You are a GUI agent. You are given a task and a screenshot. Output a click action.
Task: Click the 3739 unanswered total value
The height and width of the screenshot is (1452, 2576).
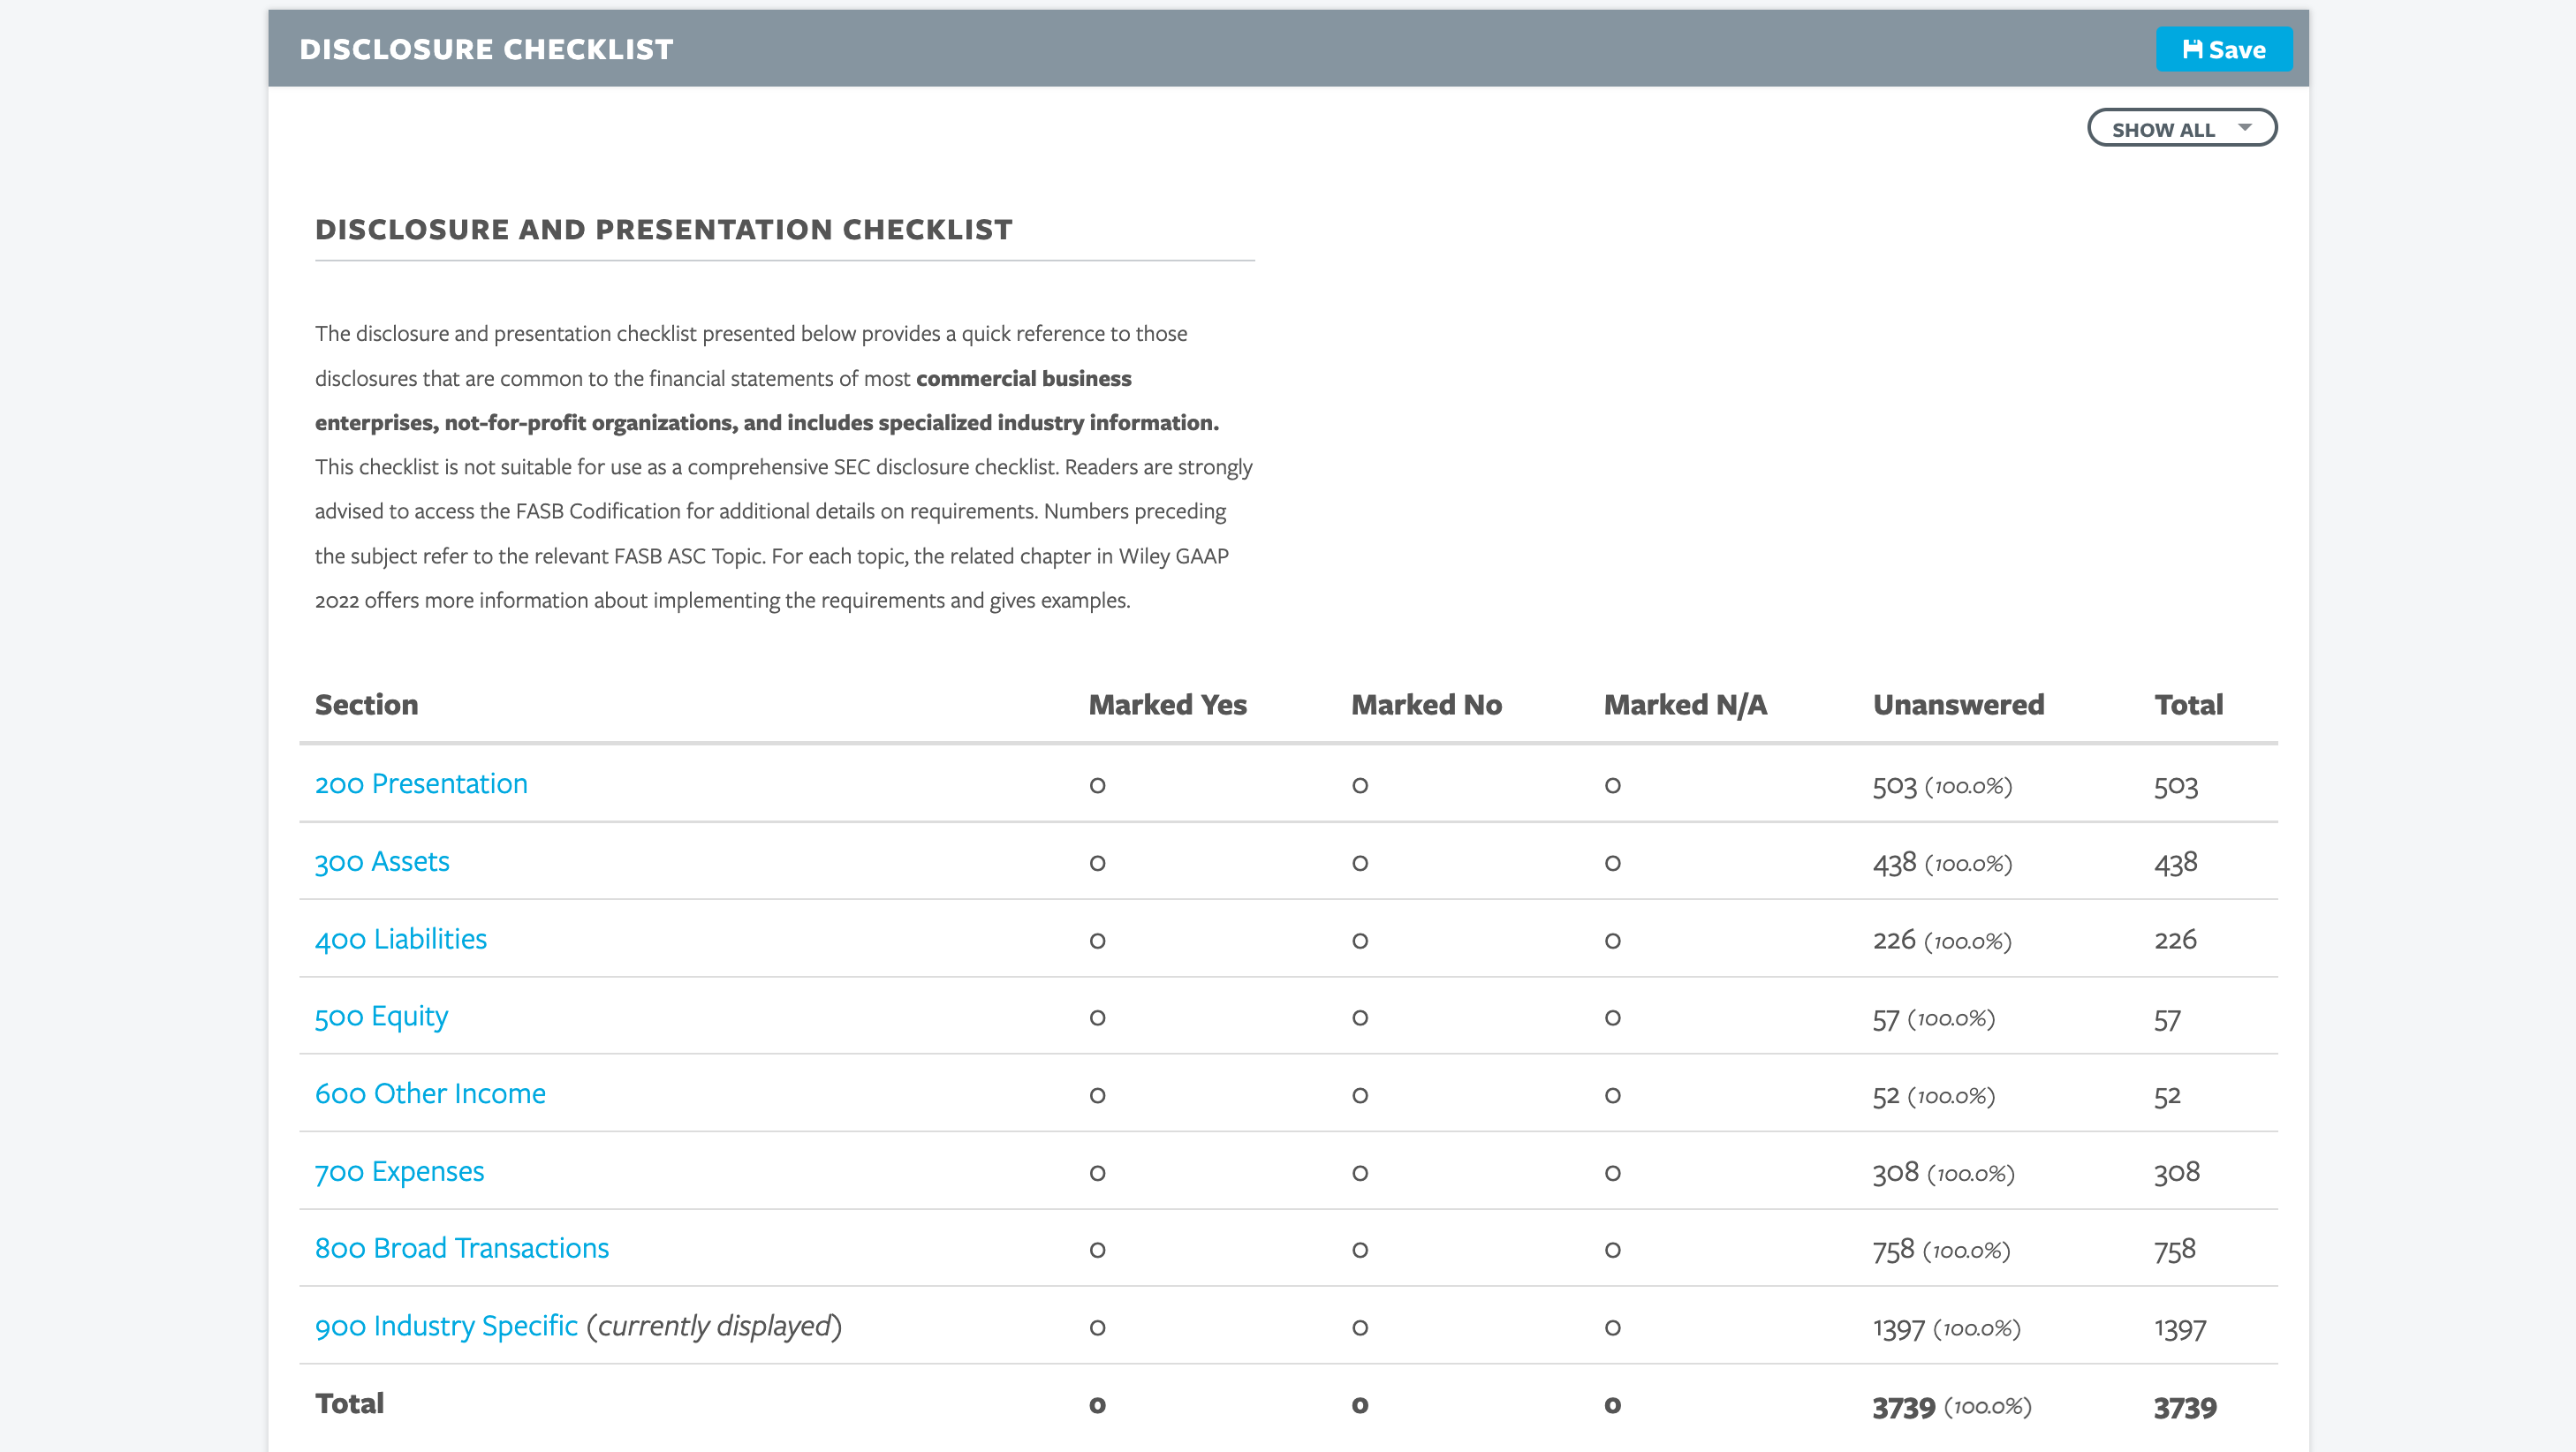pyautogui.click(x=1903, y=1407)
